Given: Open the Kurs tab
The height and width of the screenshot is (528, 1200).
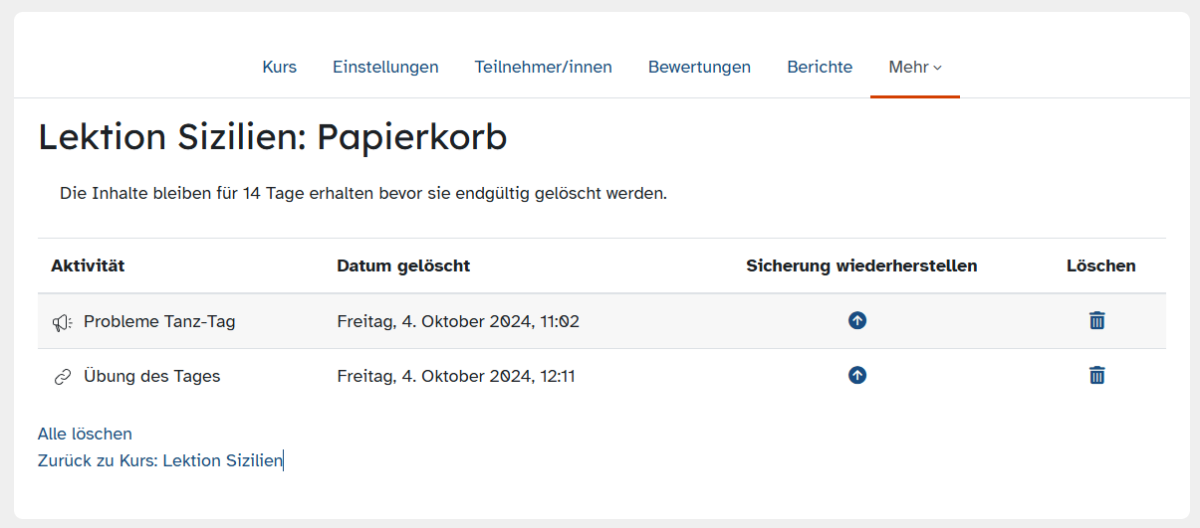Looking at the screenshot, I should 279,67.
